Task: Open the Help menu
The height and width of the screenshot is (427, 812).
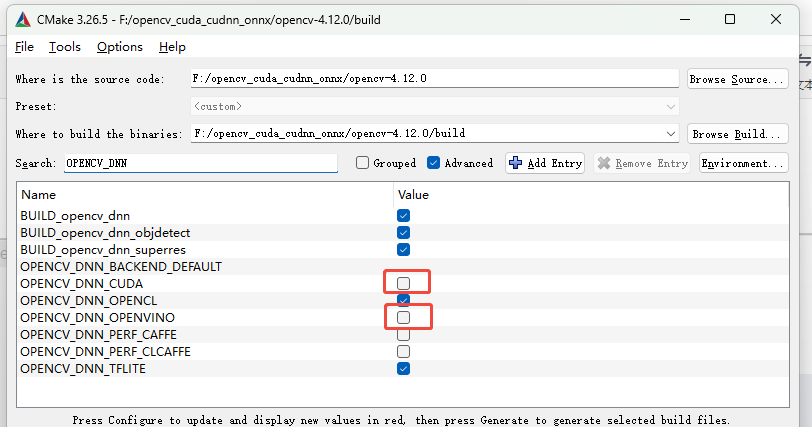Action: [x=172, y=47]
